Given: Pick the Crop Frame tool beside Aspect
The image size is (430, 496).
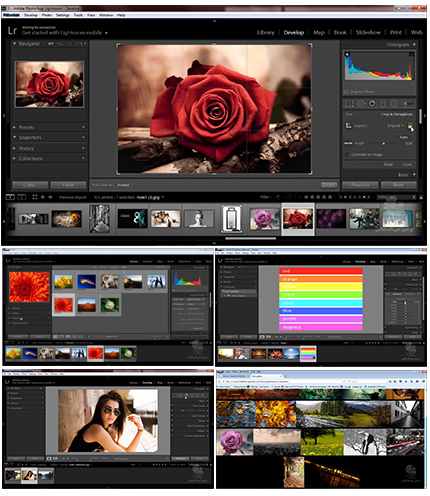Looking at the screenshot, I should [x=348, y=125].
